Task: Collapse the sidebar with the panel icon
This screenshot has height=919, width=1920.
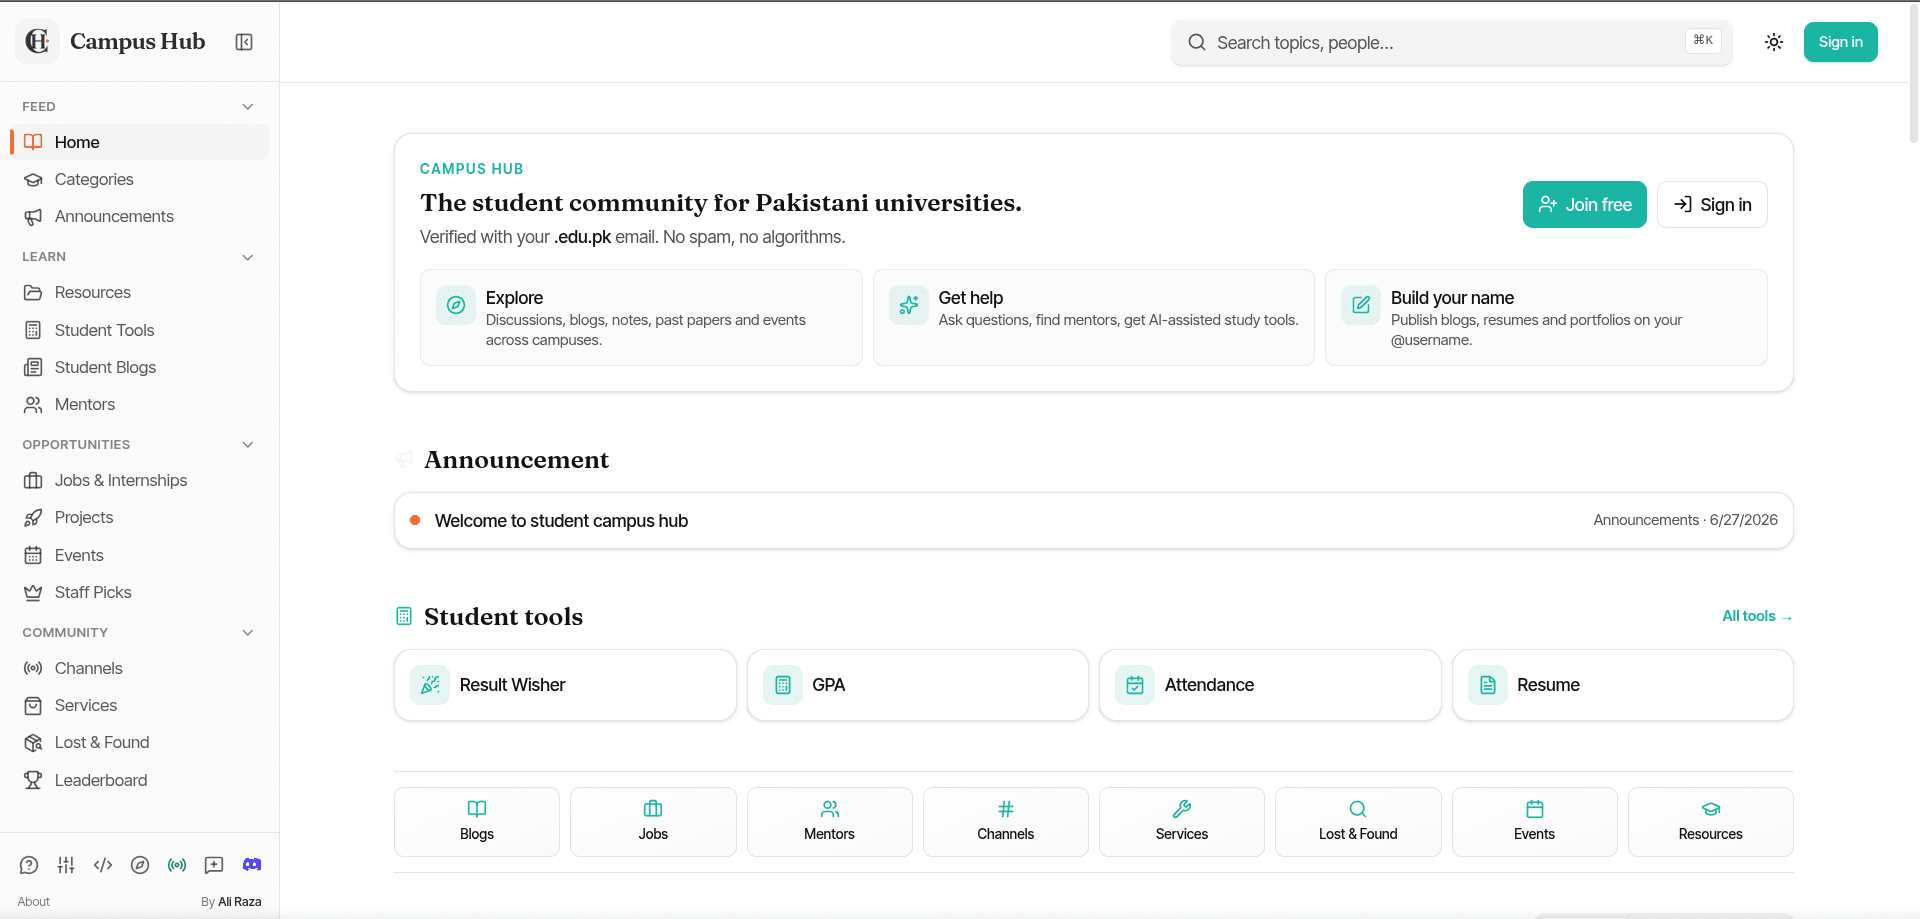Action: [244, 42]
